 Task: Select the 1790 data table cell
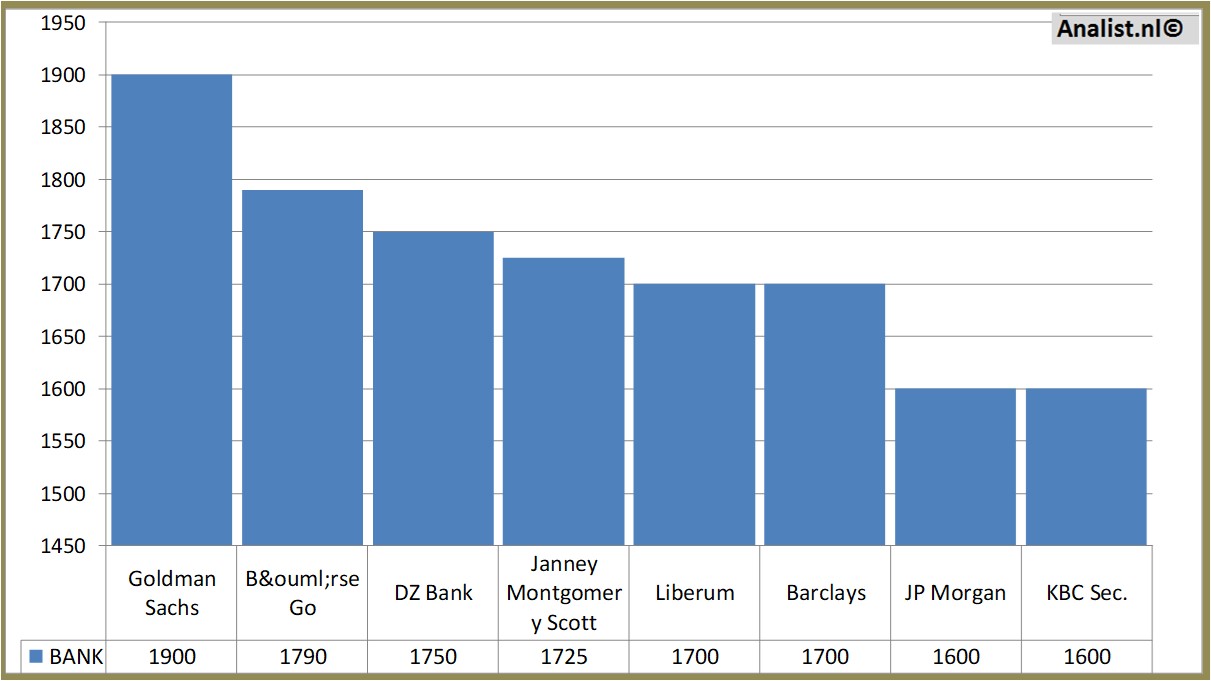[x=302, y=657]
